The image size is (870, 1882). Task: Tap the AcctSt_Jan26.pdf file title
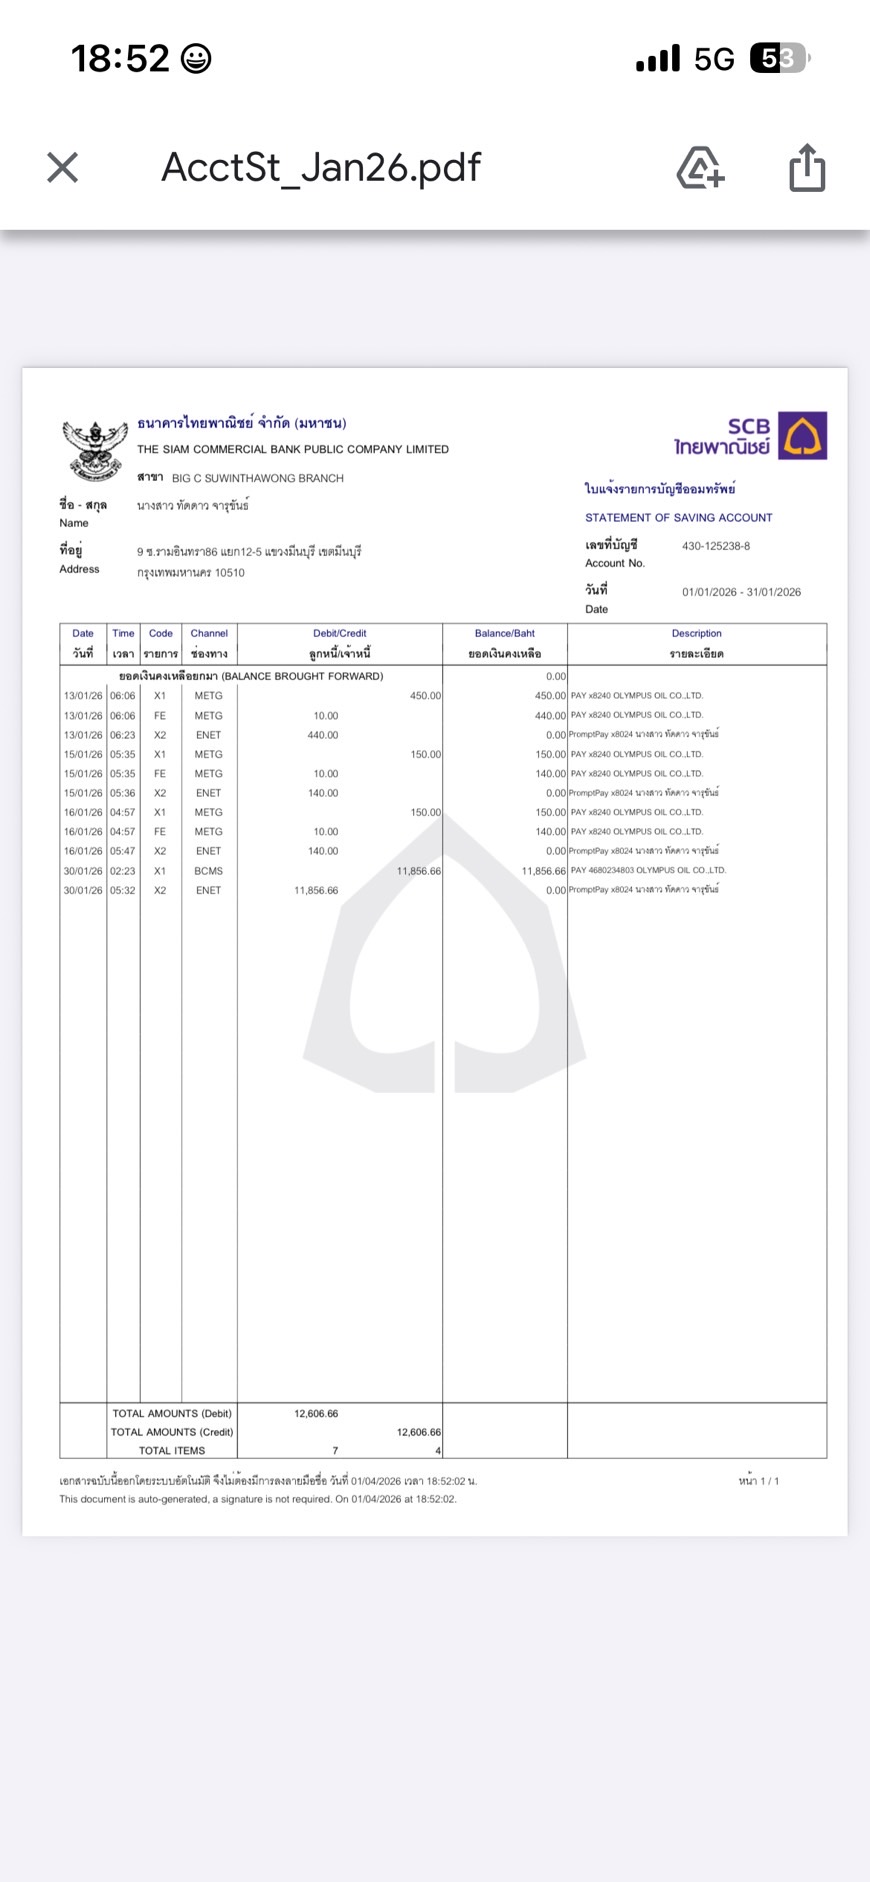tap(321, 167)
